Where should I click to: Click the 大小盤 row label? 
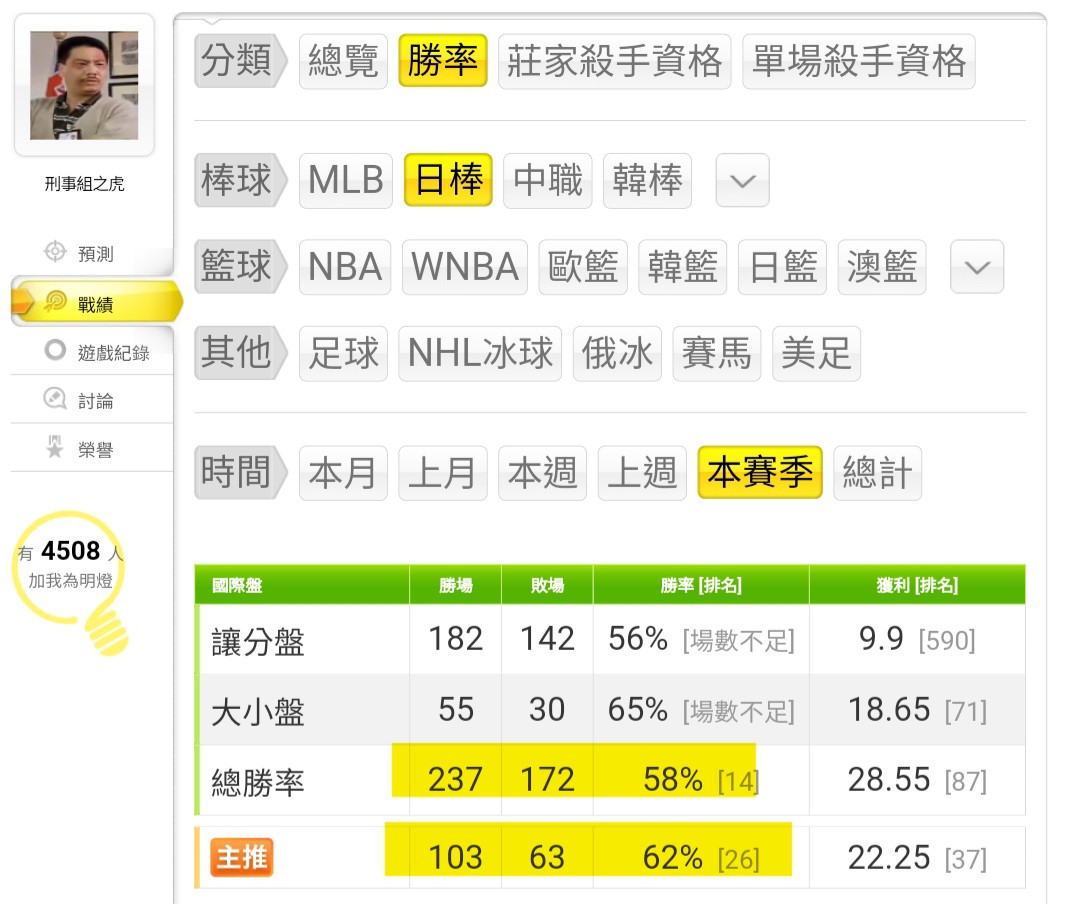258,712
